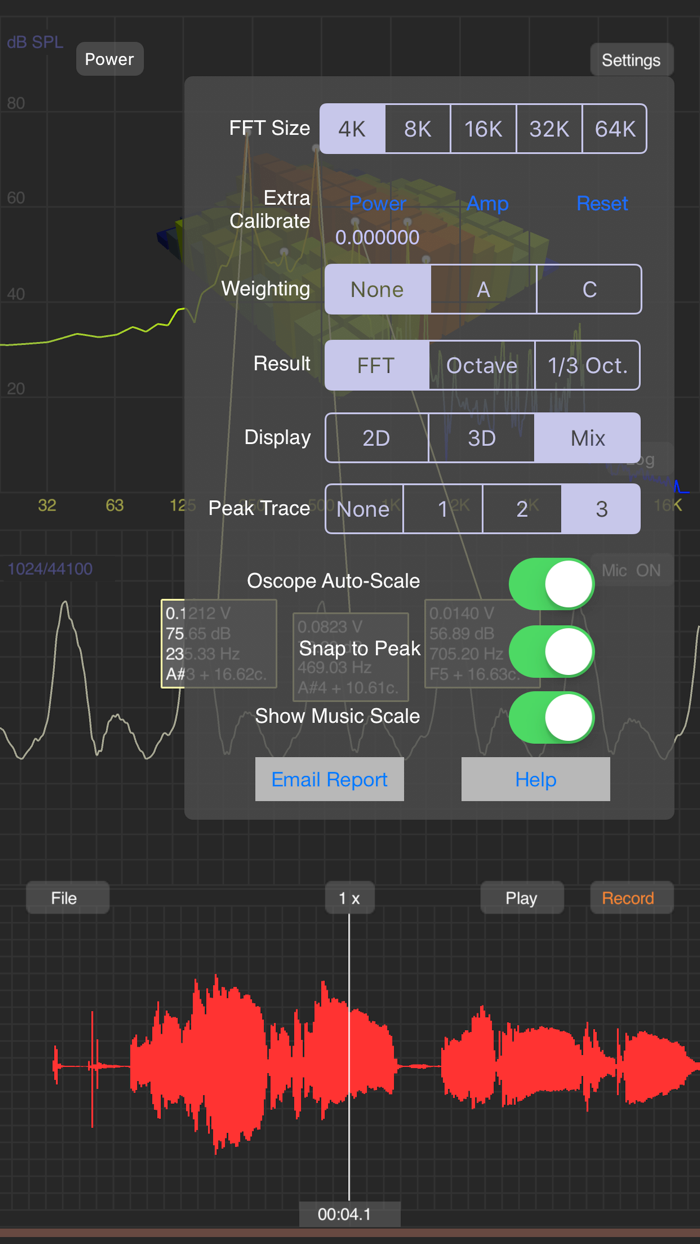Open the Settings panel

coord(631,59)
